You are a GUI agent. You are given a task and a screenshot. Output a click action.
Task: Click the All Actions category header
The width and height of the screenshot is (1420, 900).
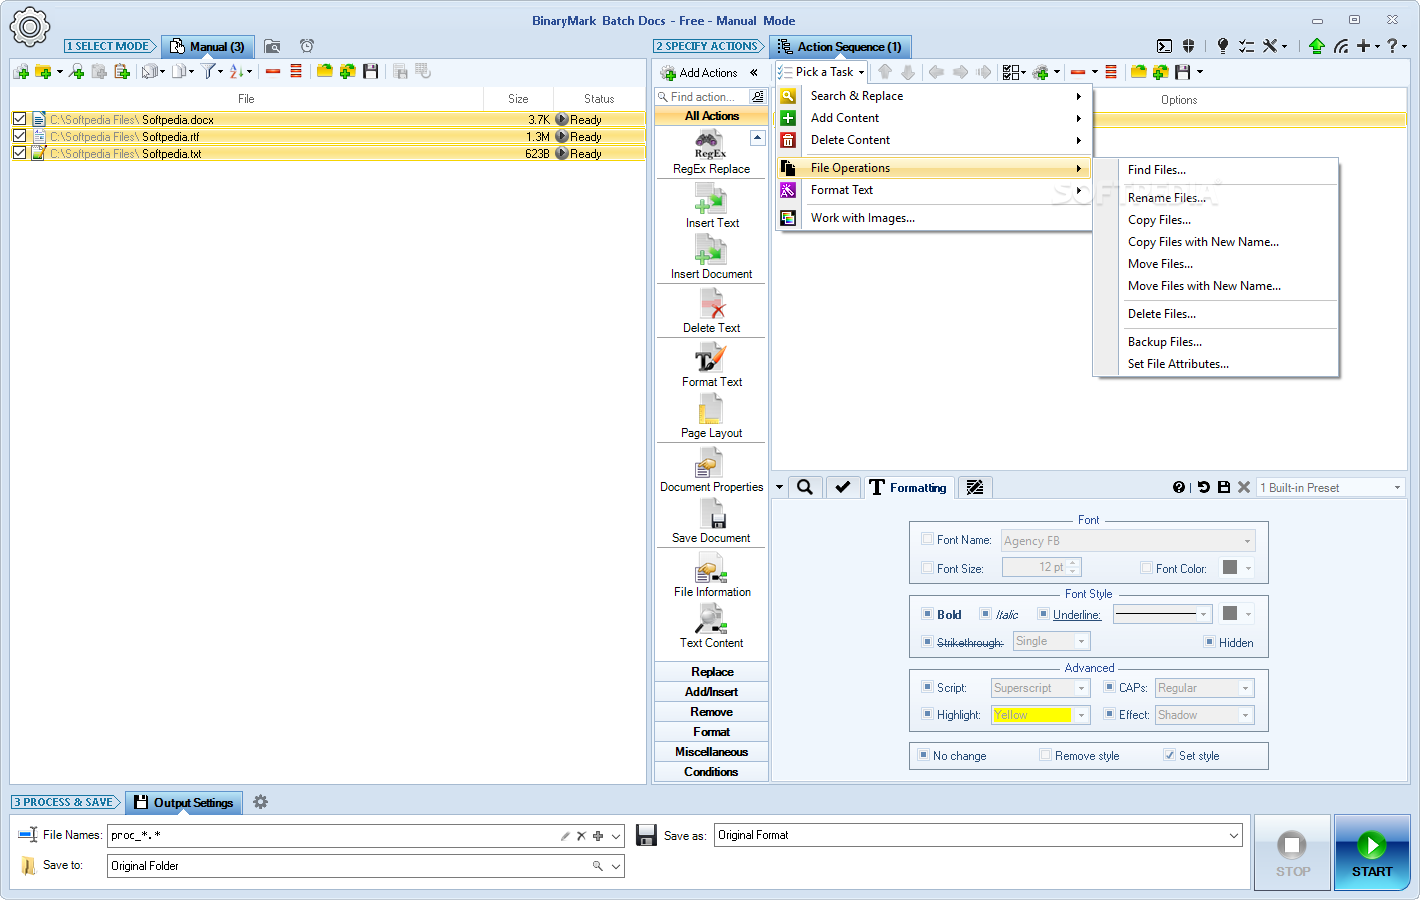click(x=711, y=116)
